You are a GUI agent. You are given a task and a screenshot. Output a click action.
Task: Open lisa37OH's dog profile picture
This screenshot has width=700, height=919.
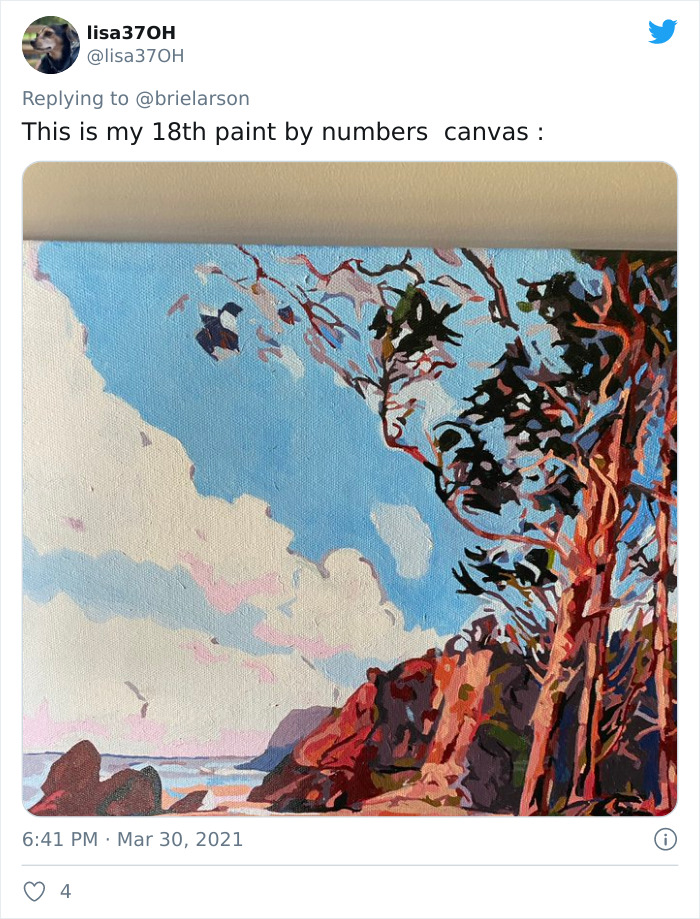pyautogui.click(x=50, y=45)
